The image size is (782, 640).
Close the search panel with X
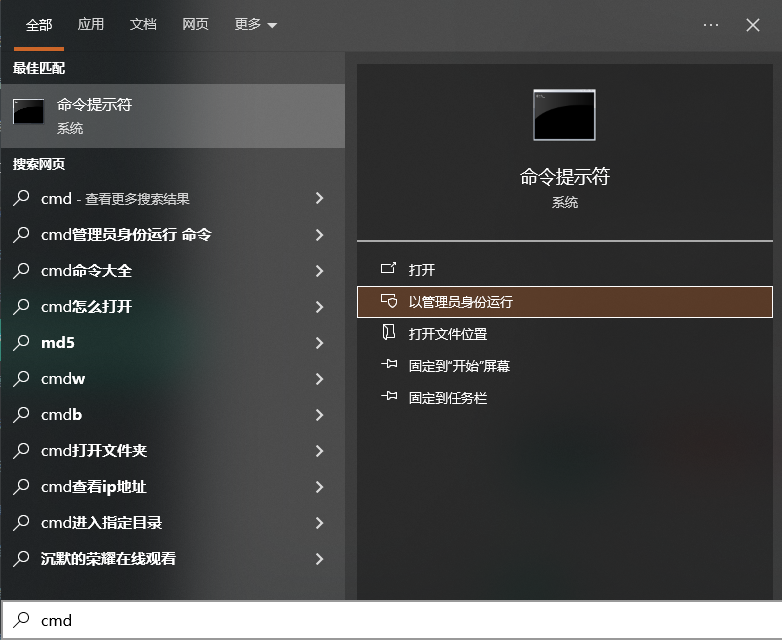point(753,25)
